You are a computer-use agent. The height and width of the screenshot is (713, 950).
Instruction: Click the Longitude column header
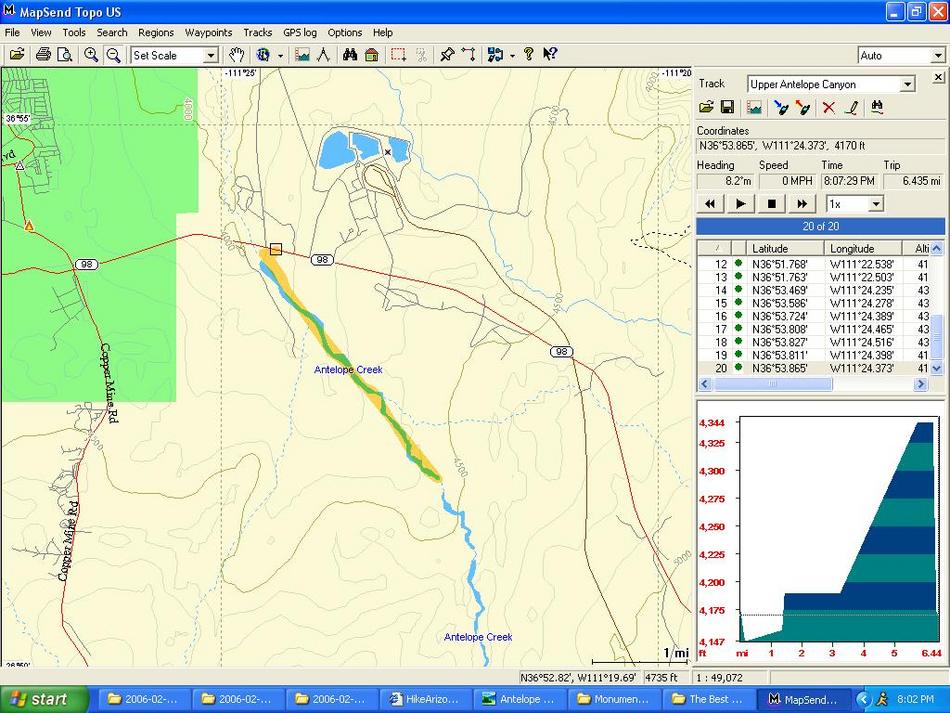point(863,248)
